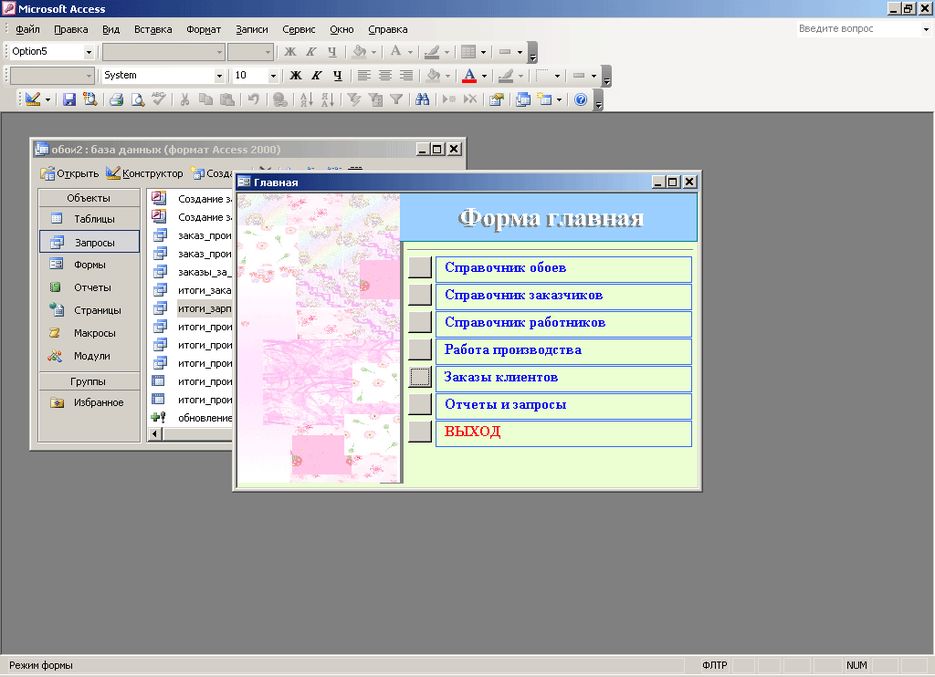This screenshot has width=935, height=677.
Task: Click the red A font color button
Action: pos(470,76)
